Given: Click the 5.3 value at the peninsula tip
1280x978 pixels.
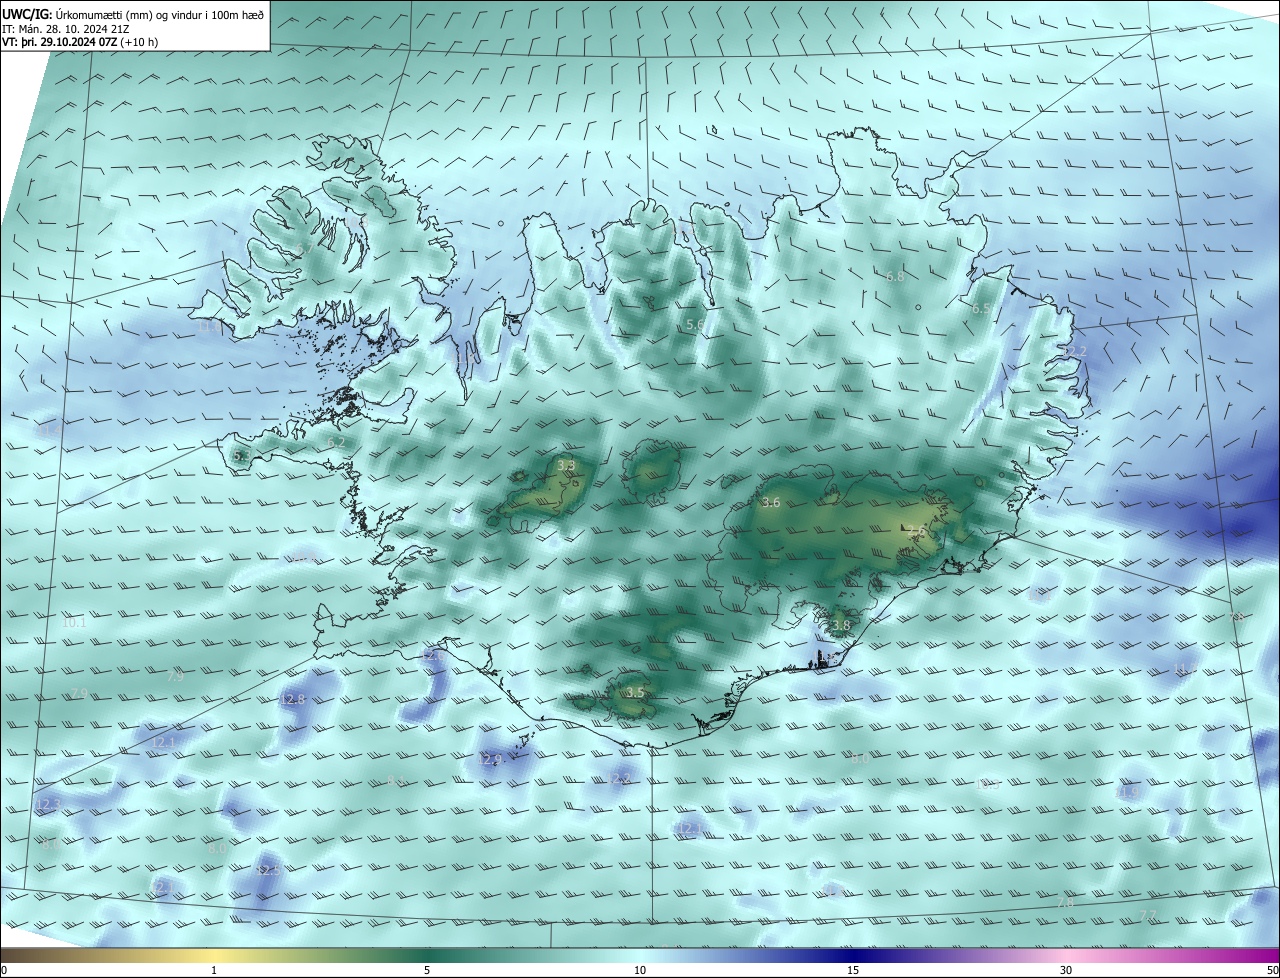Looking at the screenshot, I should [x=240, y=456].
